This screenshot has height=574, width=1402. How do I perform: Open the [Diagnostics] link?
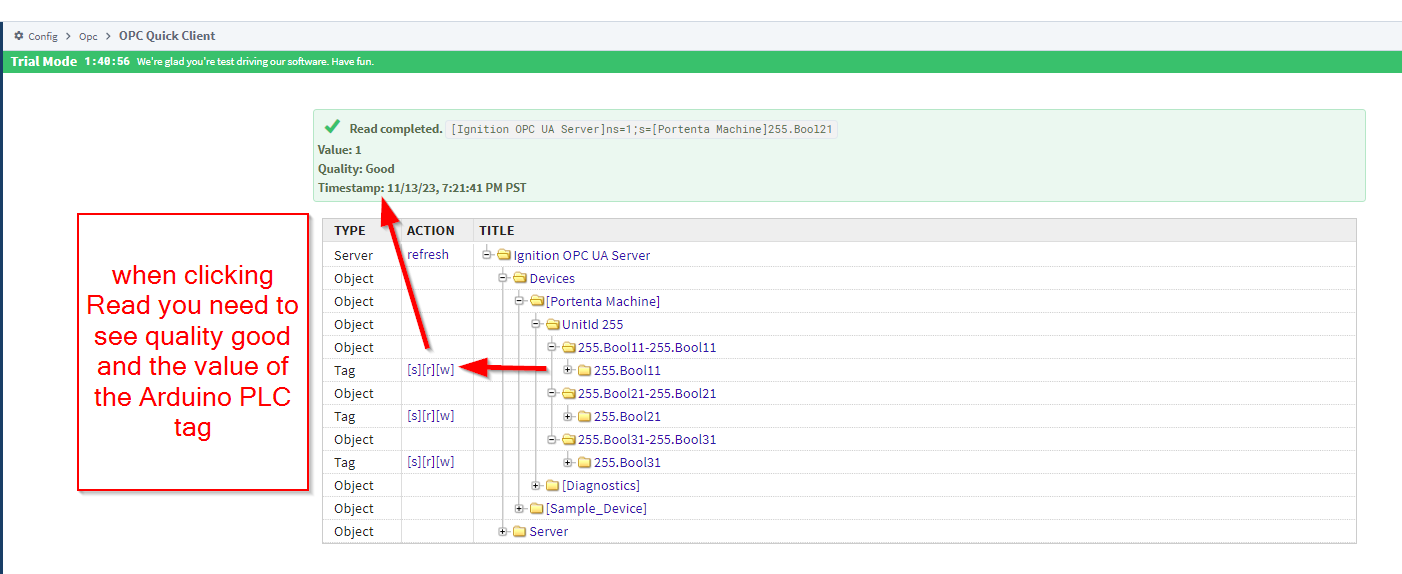click(600, 485)
